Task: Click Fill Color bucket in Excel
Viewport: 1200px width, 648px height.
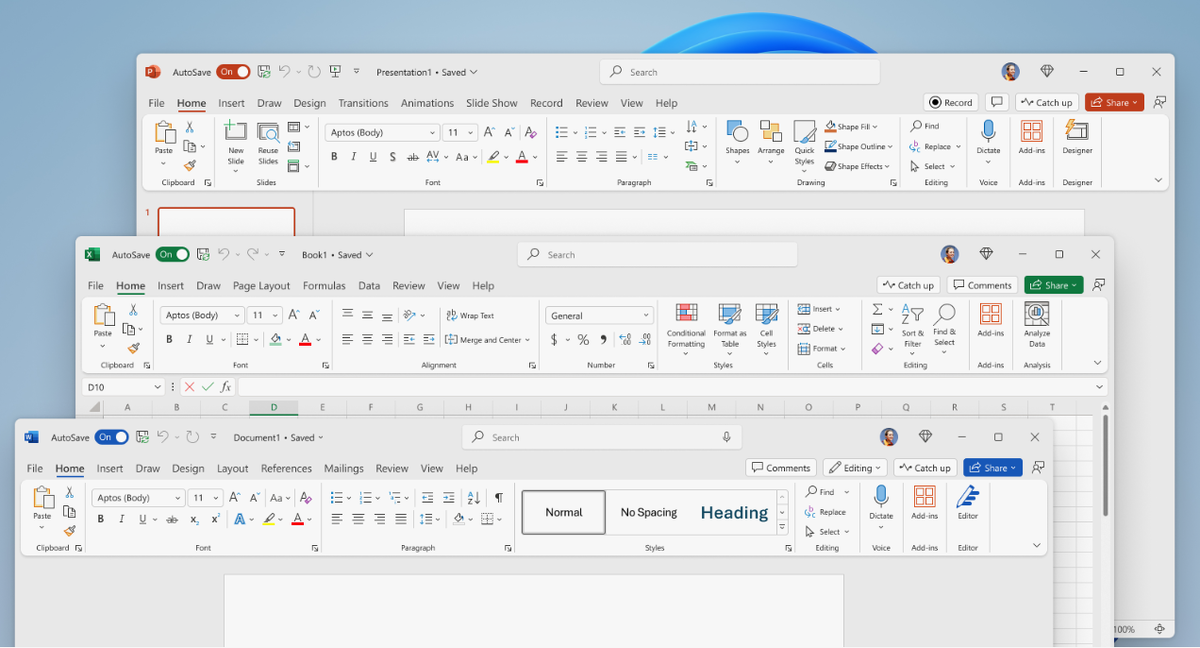Action: tap(276, 340)
